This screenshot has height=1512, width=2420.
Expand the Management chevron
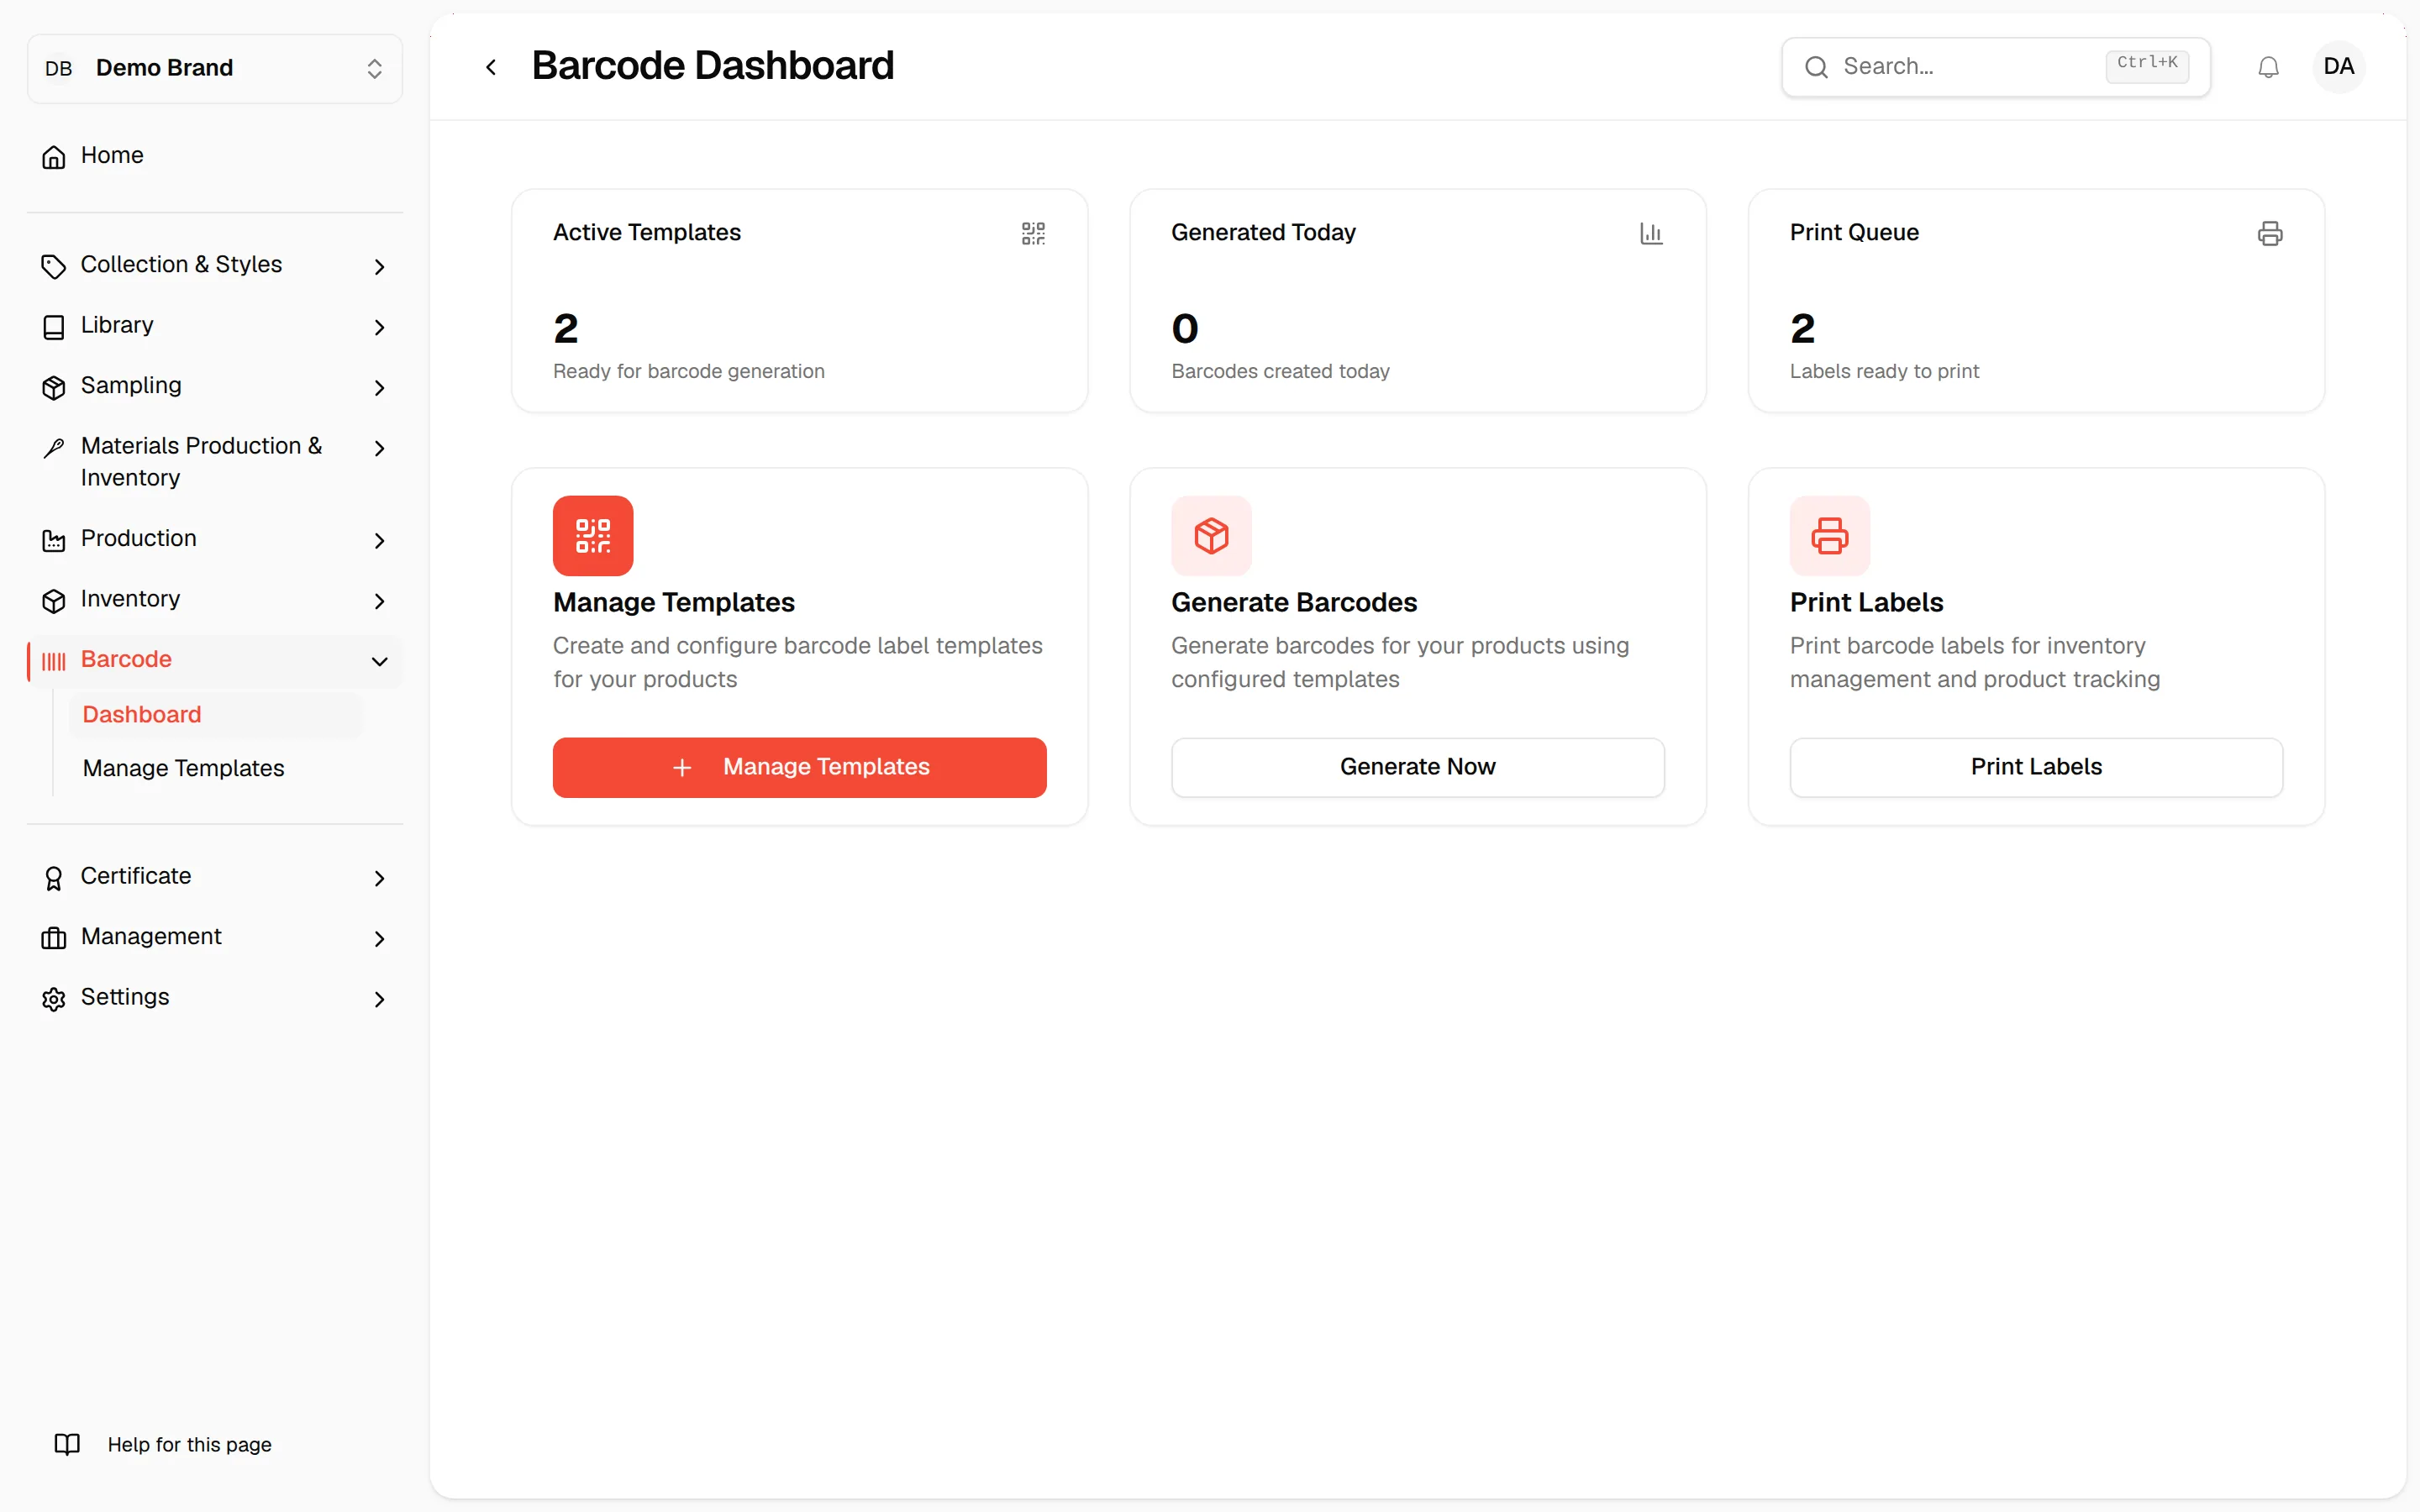[x=379, y=938]
